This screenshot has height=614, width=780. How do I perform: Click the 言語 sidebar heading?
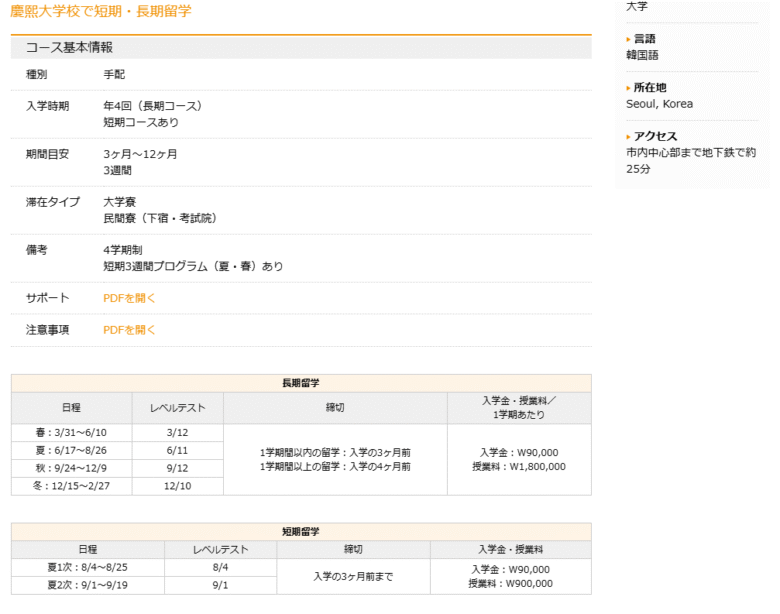tap(644, 39)
